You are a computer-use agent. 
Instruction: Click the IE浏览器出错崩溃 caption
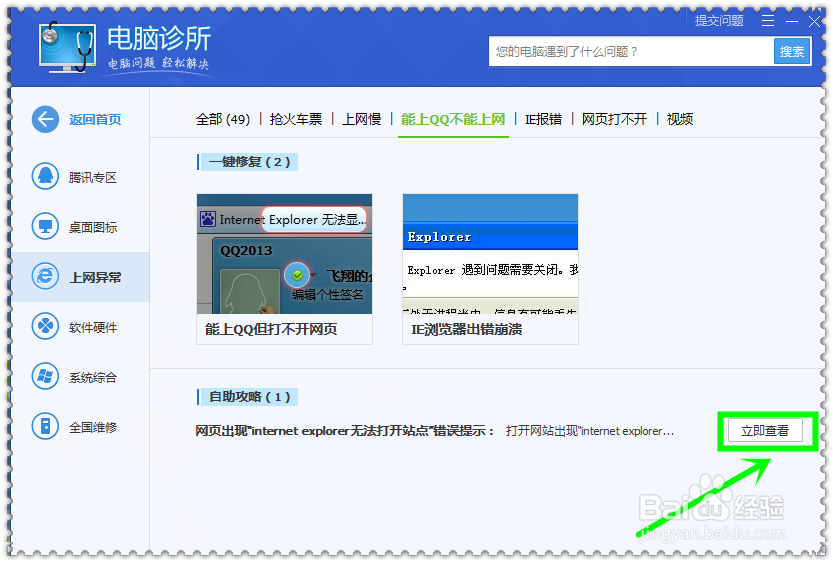coord(466,329)
